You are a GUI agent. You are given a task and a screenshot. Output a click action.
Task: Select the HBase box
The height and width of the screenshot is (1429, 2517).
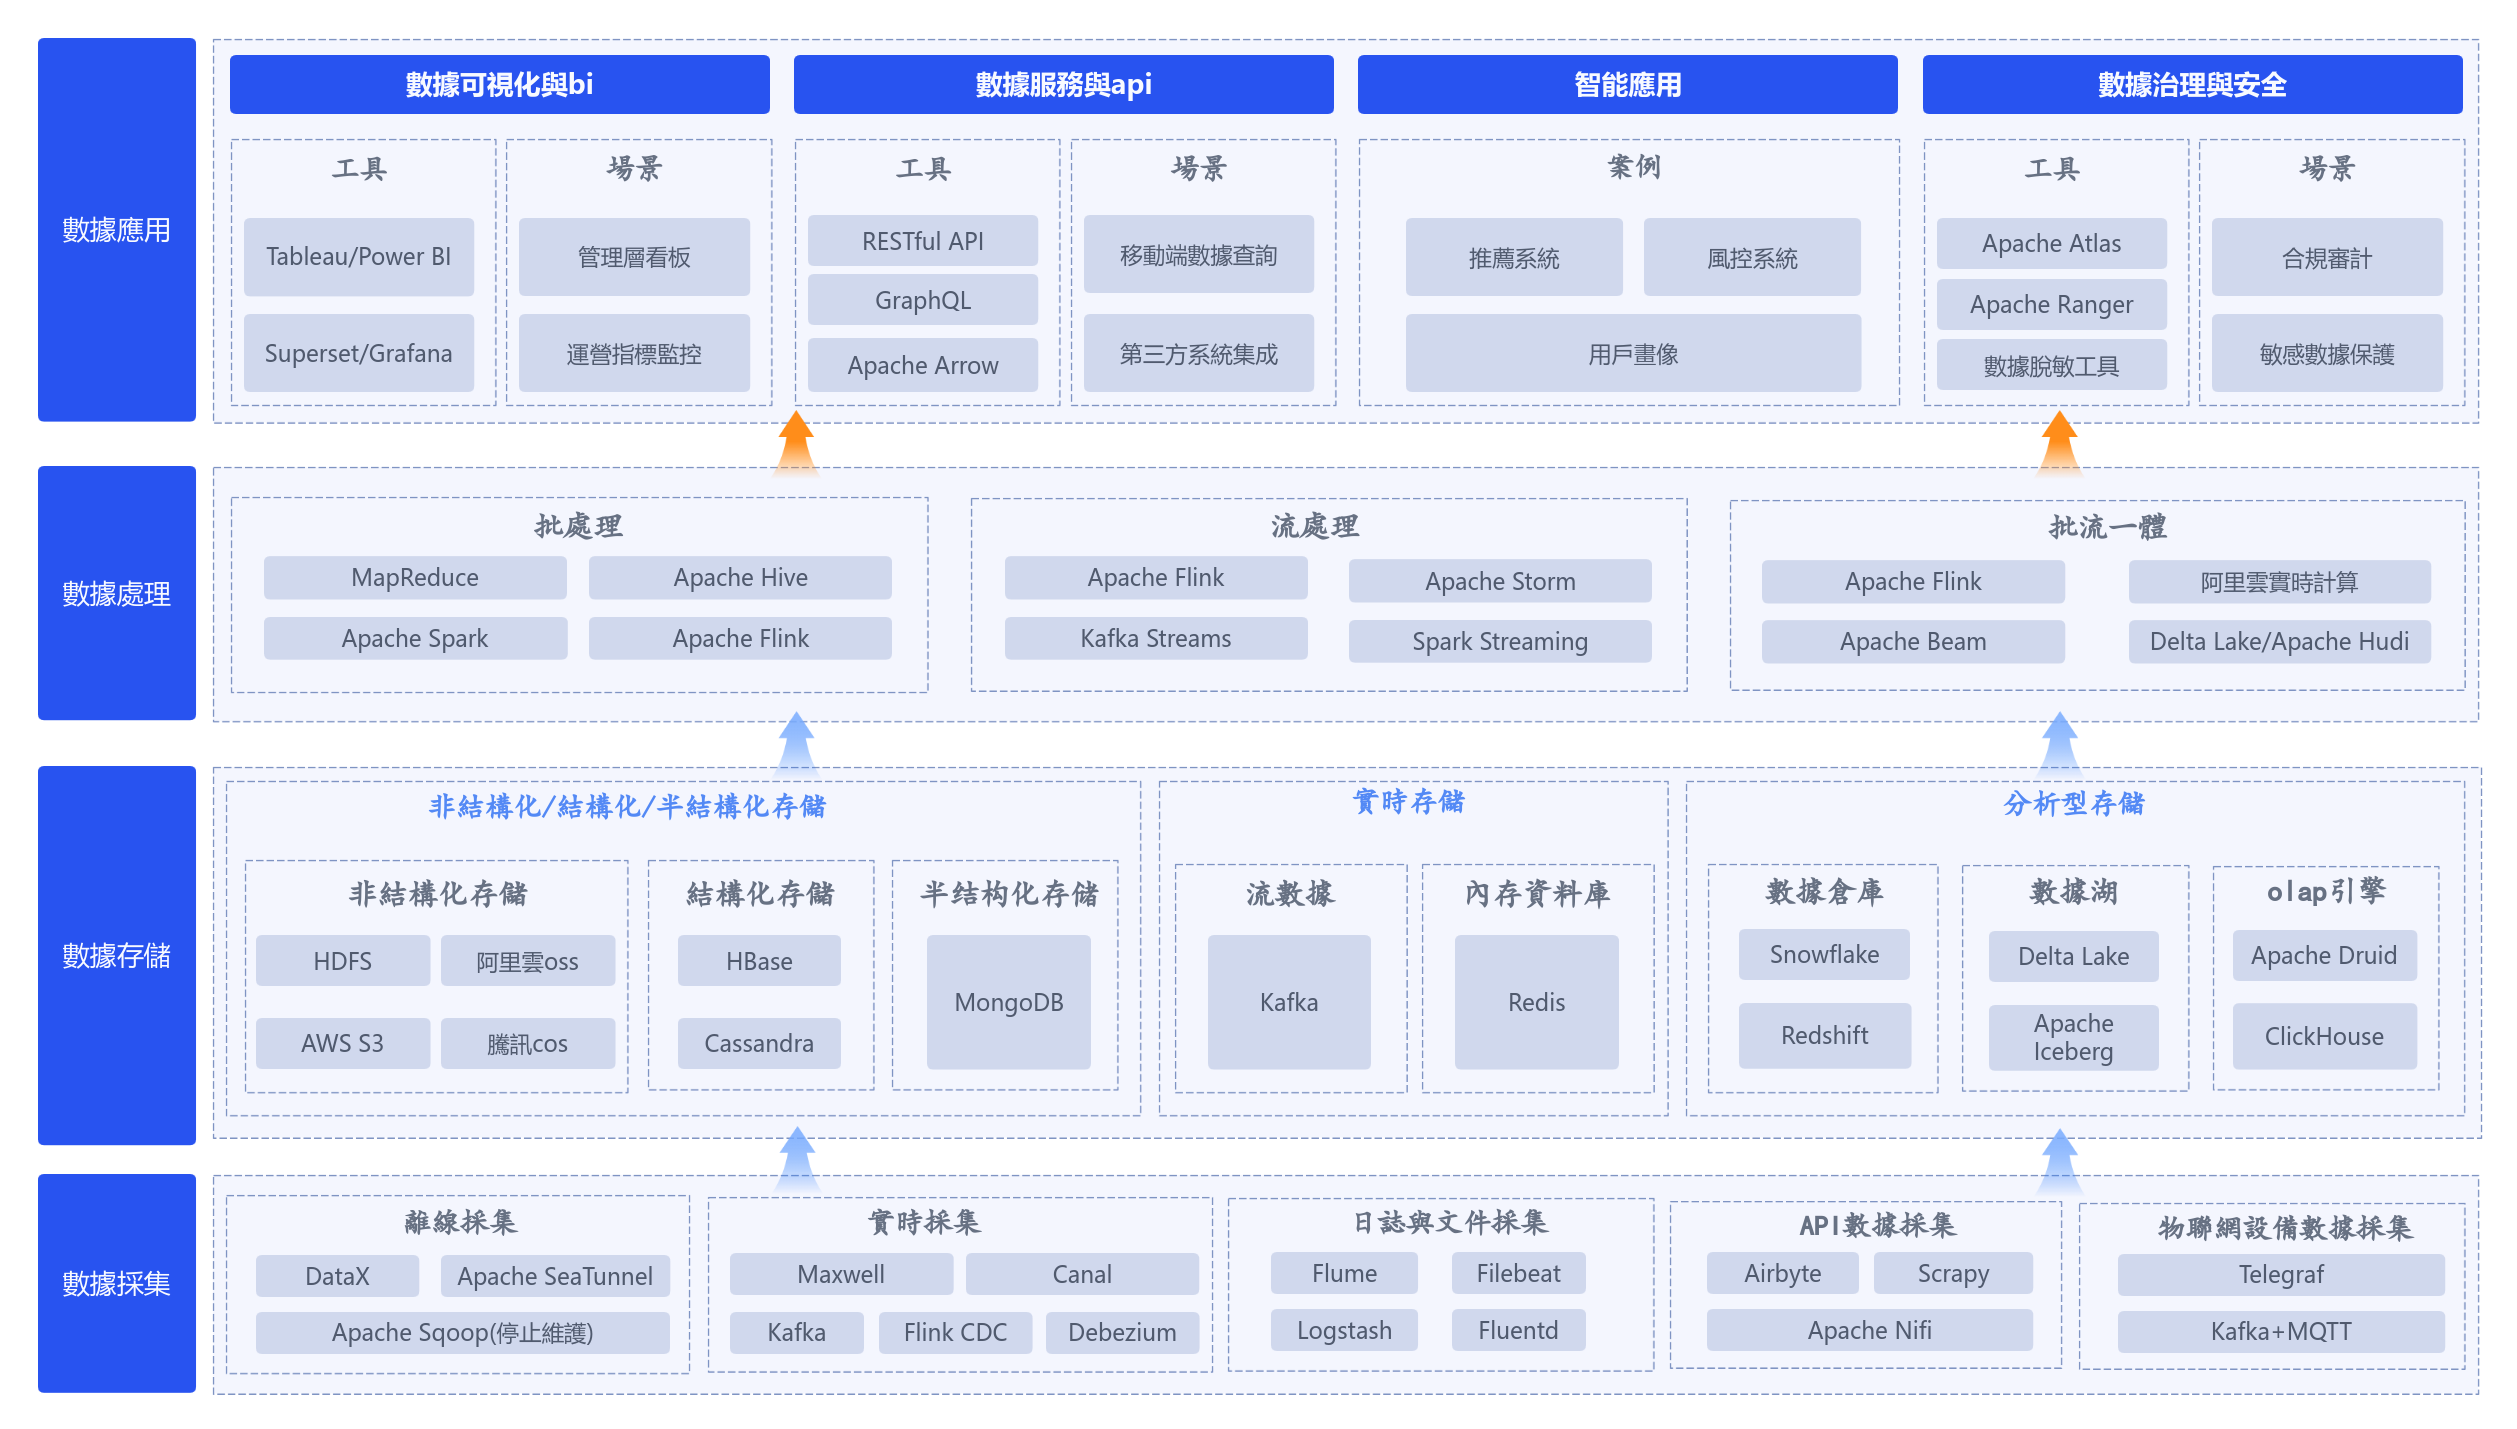[x=759, y=961]
